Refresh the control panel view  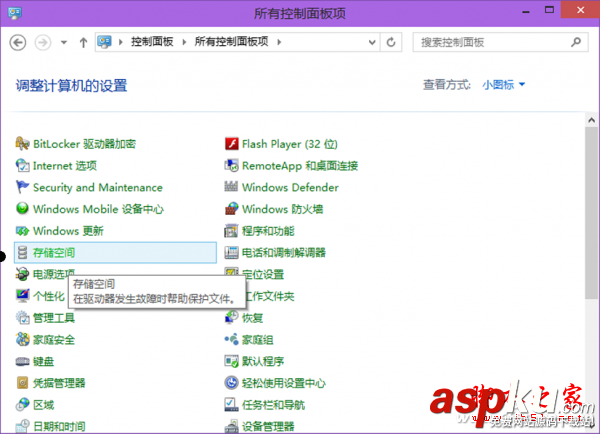tap(391, 42)
